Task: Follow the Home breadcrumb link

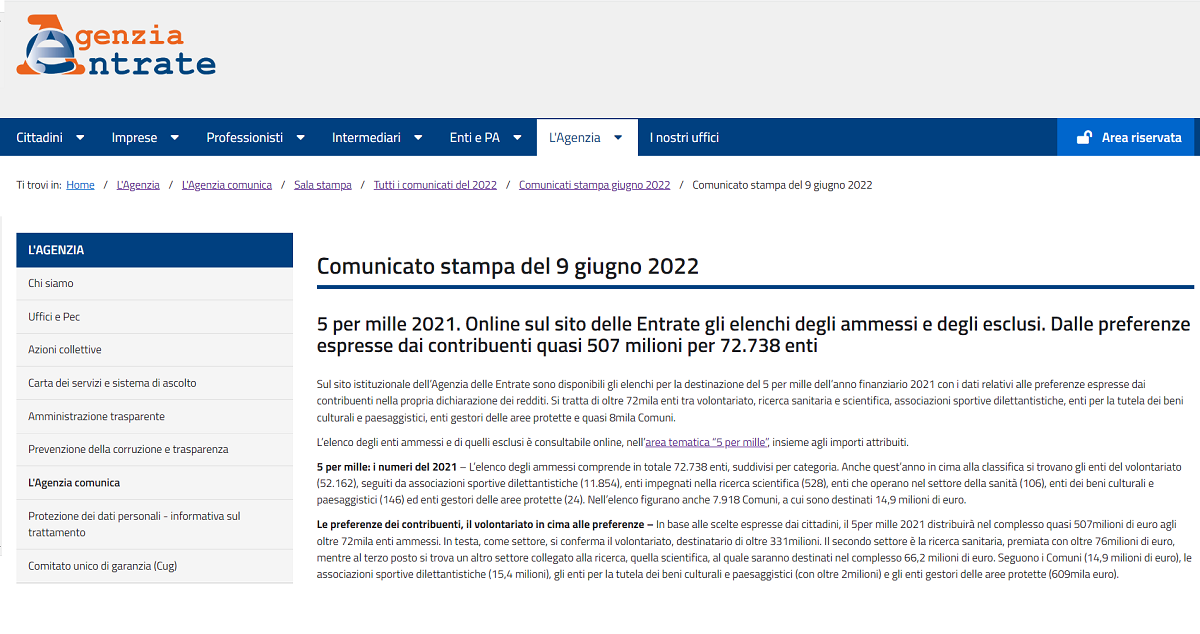Action: pos(80,185)
